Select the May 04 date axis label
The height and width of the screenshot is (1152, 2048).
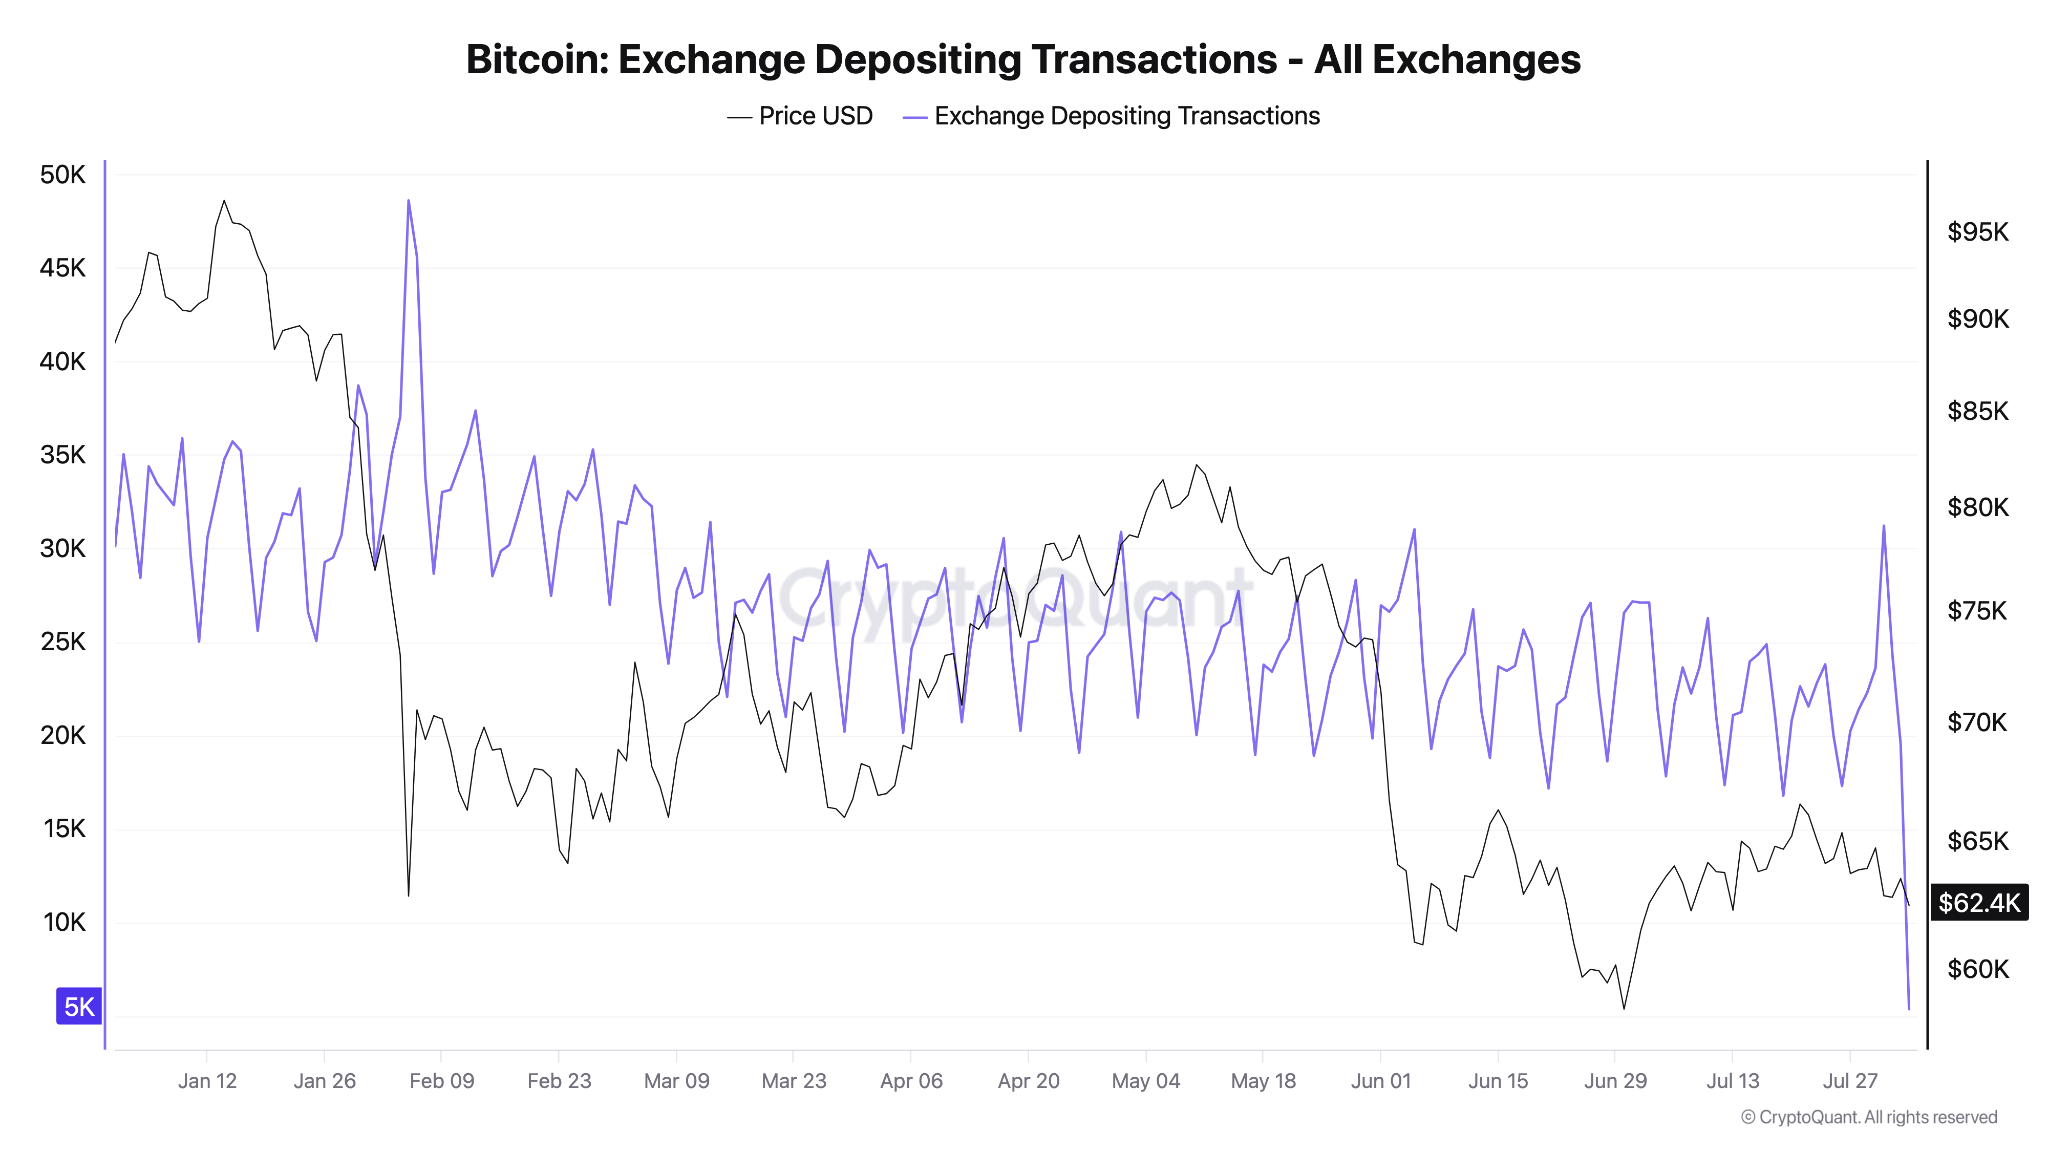click(x=1146, y=1081)
